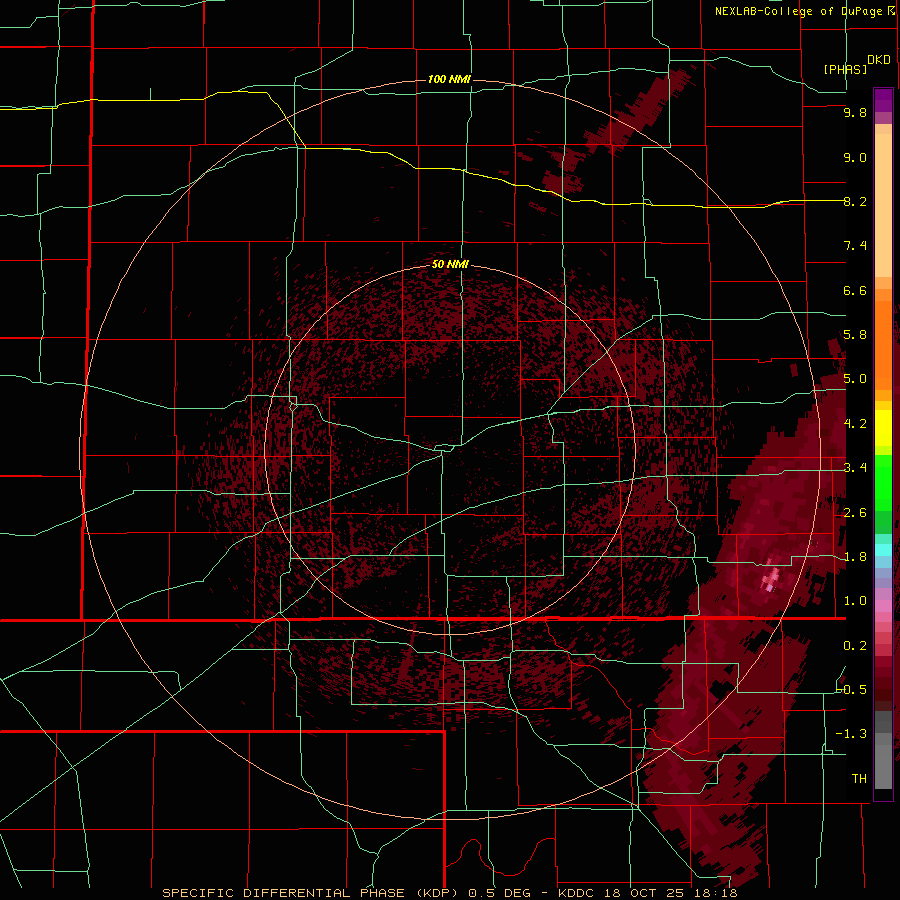The height and width of the screenshot is (900, 900).
Task: Click the [PHAS] units label
Action: coord(845,69)
